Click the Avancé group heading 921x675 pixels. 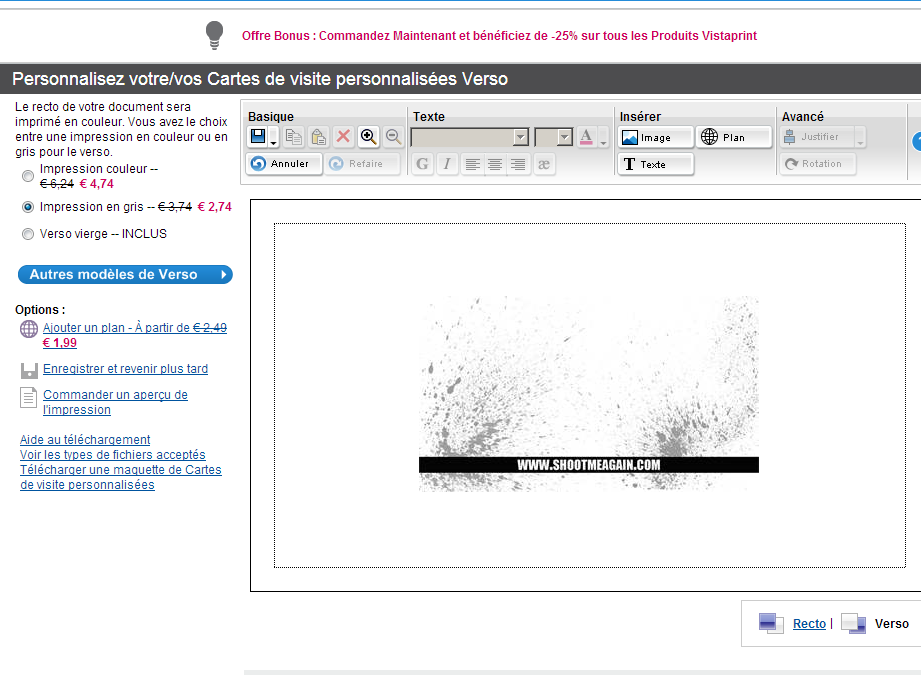point(803,117)
